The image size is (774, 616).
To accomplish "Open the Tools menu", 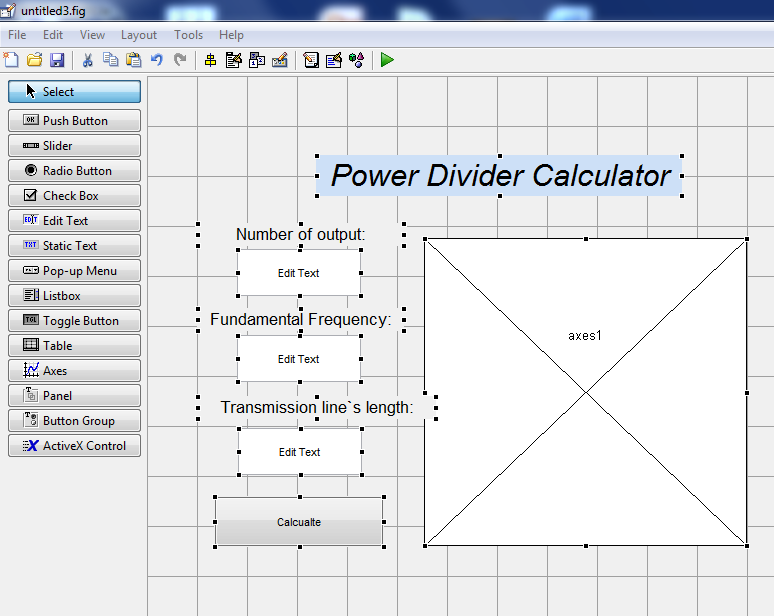I will tap(188, 35).
